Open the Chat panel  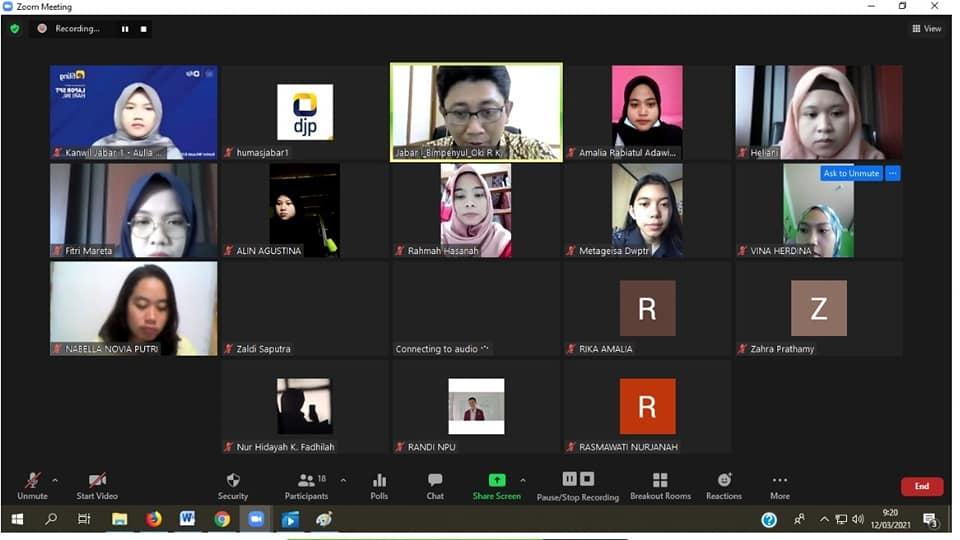pyautogui.click(x=435, y=481)
